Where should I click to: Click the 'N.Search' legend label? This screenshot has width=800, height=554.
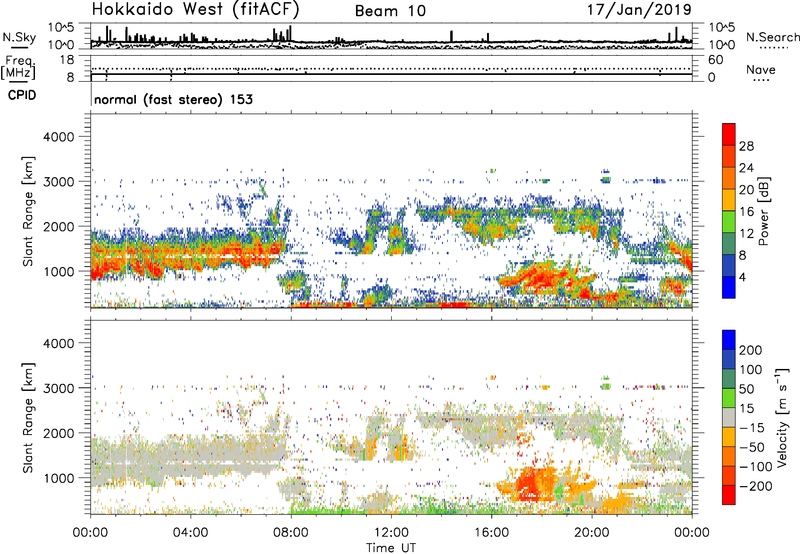point(772,37)
